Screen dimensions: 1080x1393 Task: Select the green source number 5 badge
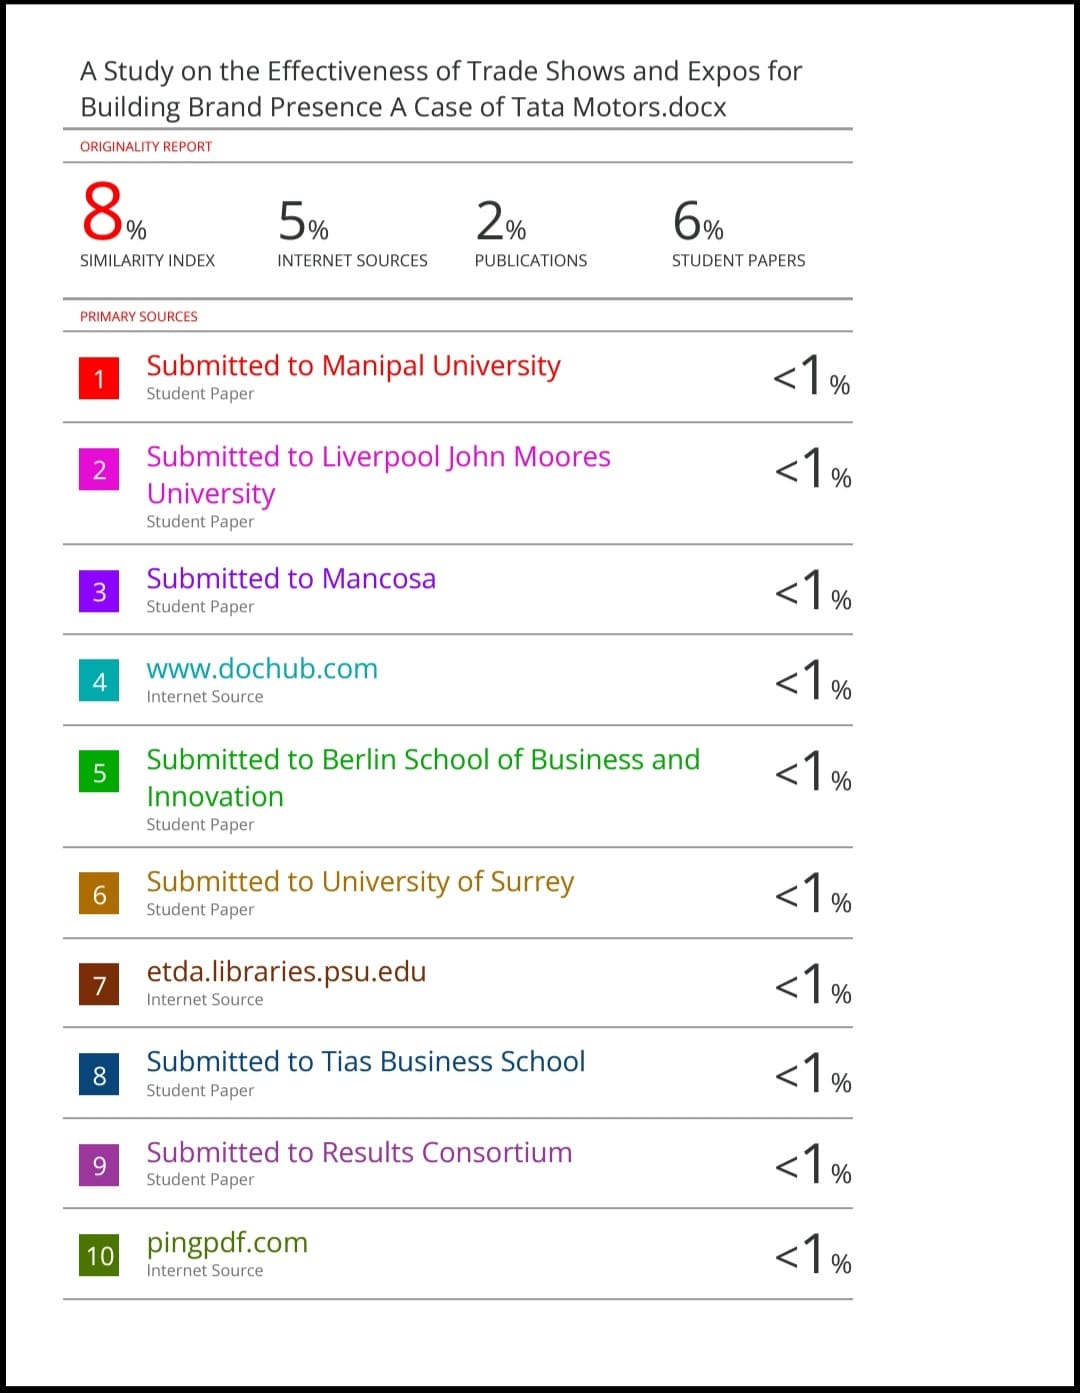pos(99,771)
